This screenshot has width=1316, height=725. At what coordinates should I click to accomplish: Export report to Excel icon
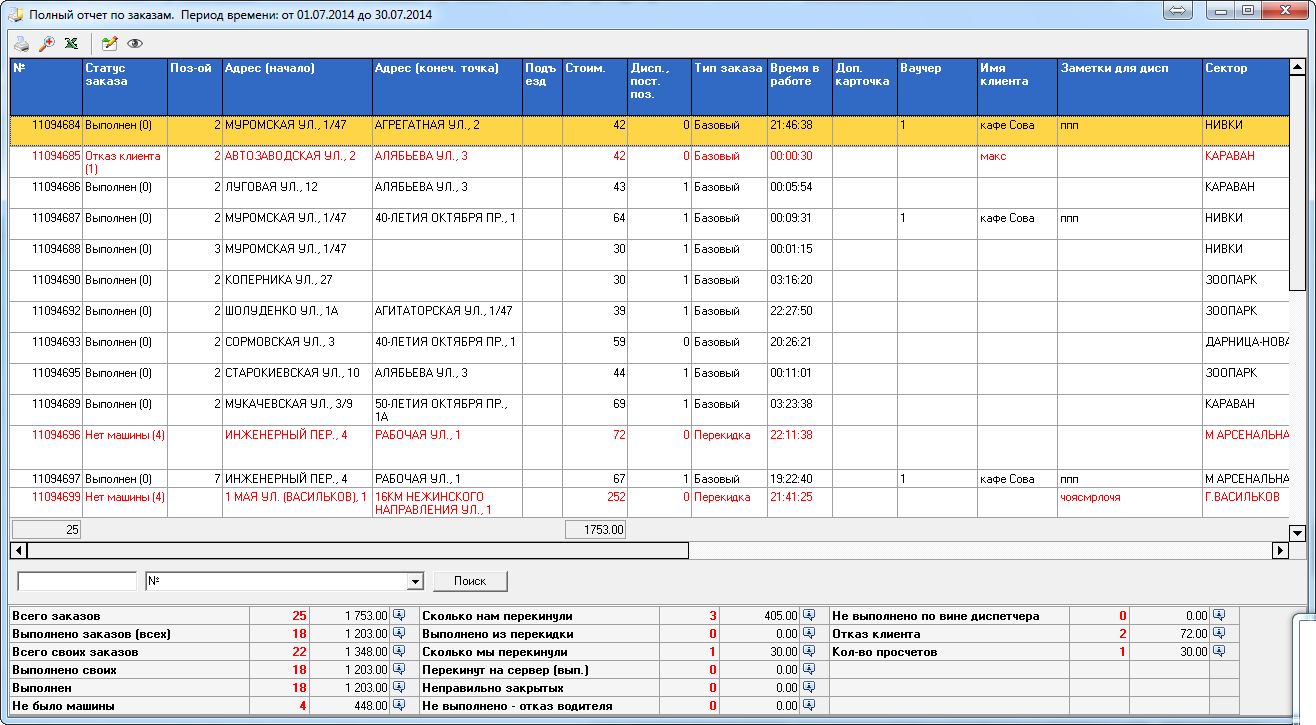coord(71,43)
